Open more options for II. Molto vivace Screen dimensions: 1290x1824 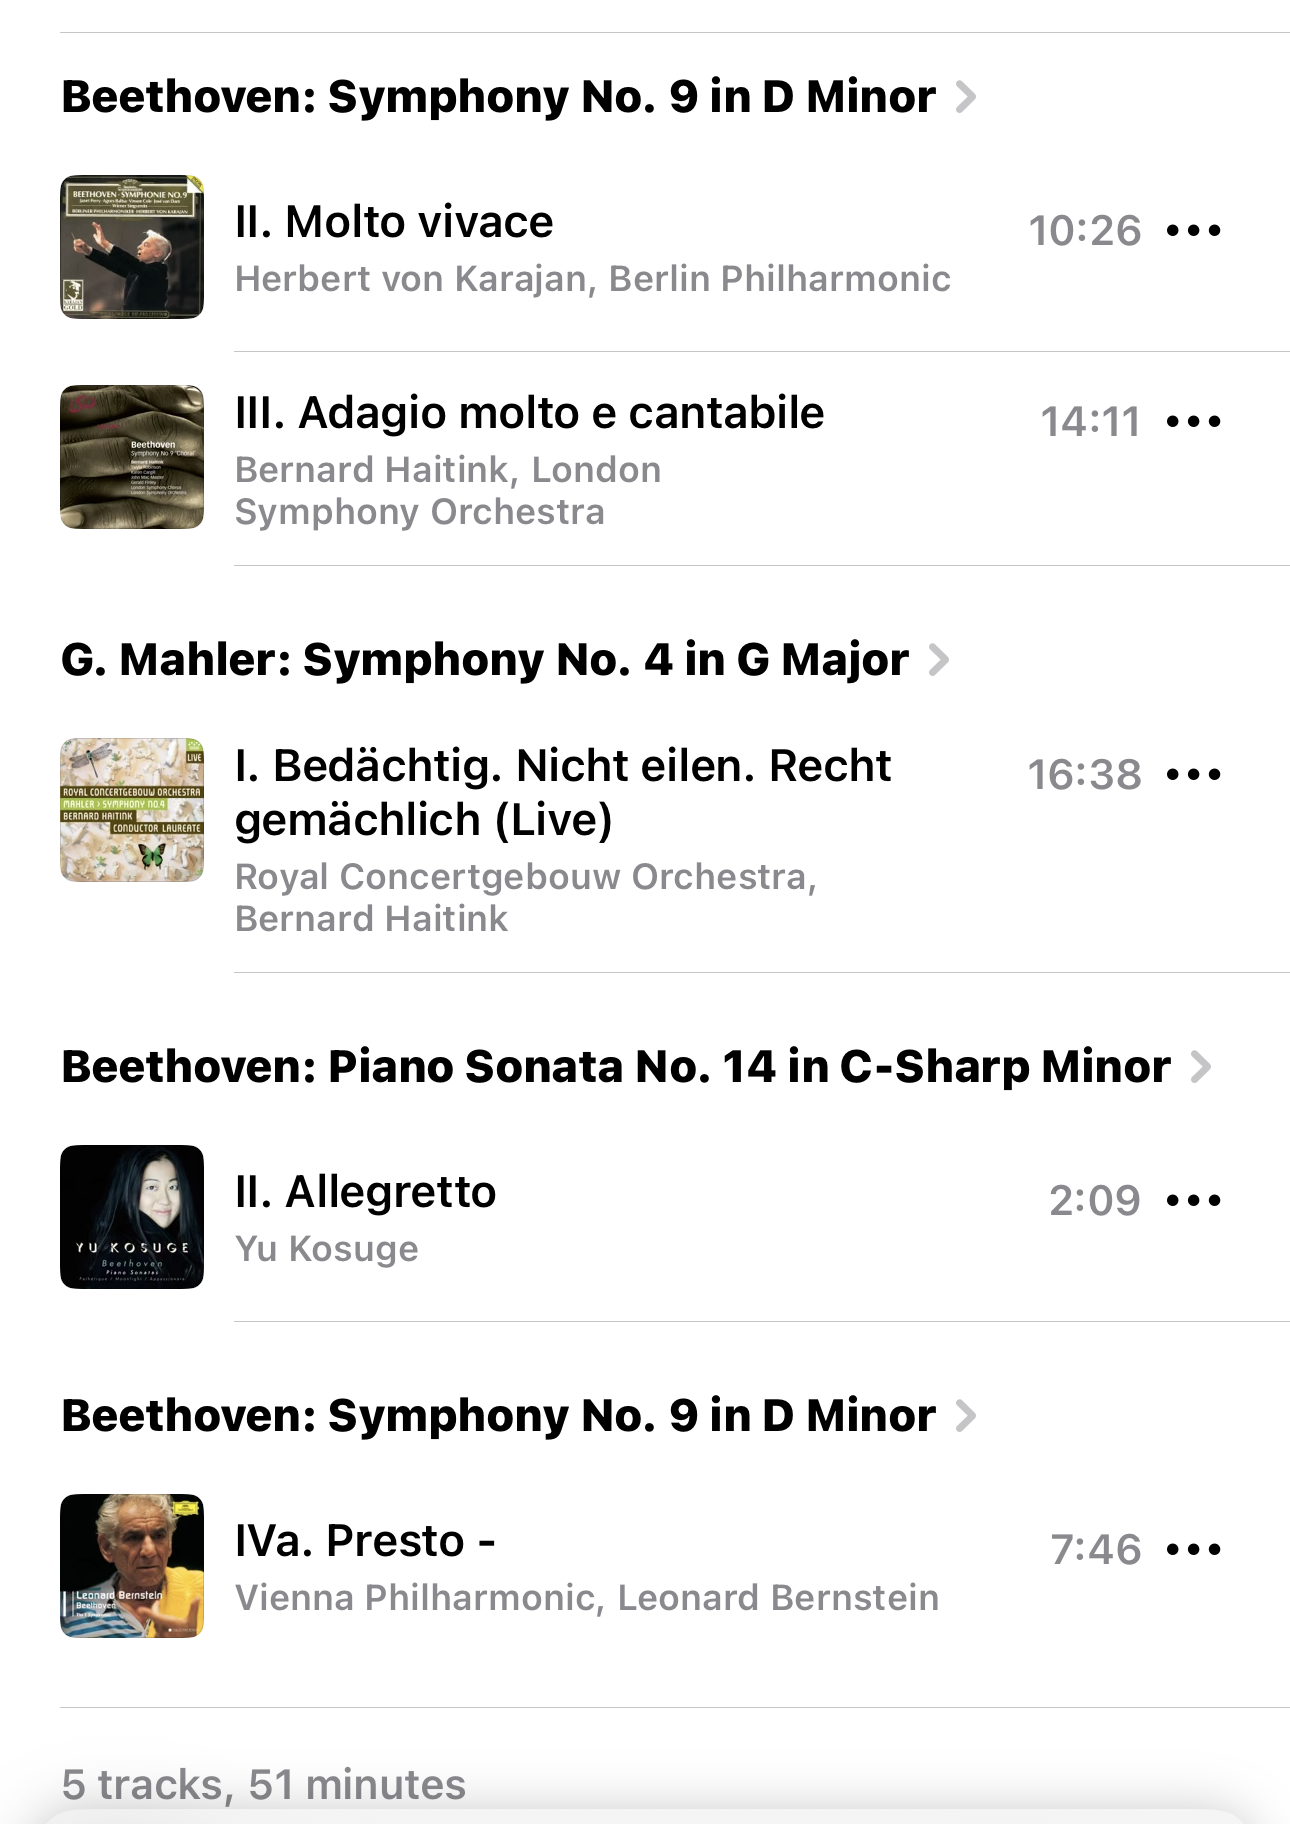tap(1194, 231)
